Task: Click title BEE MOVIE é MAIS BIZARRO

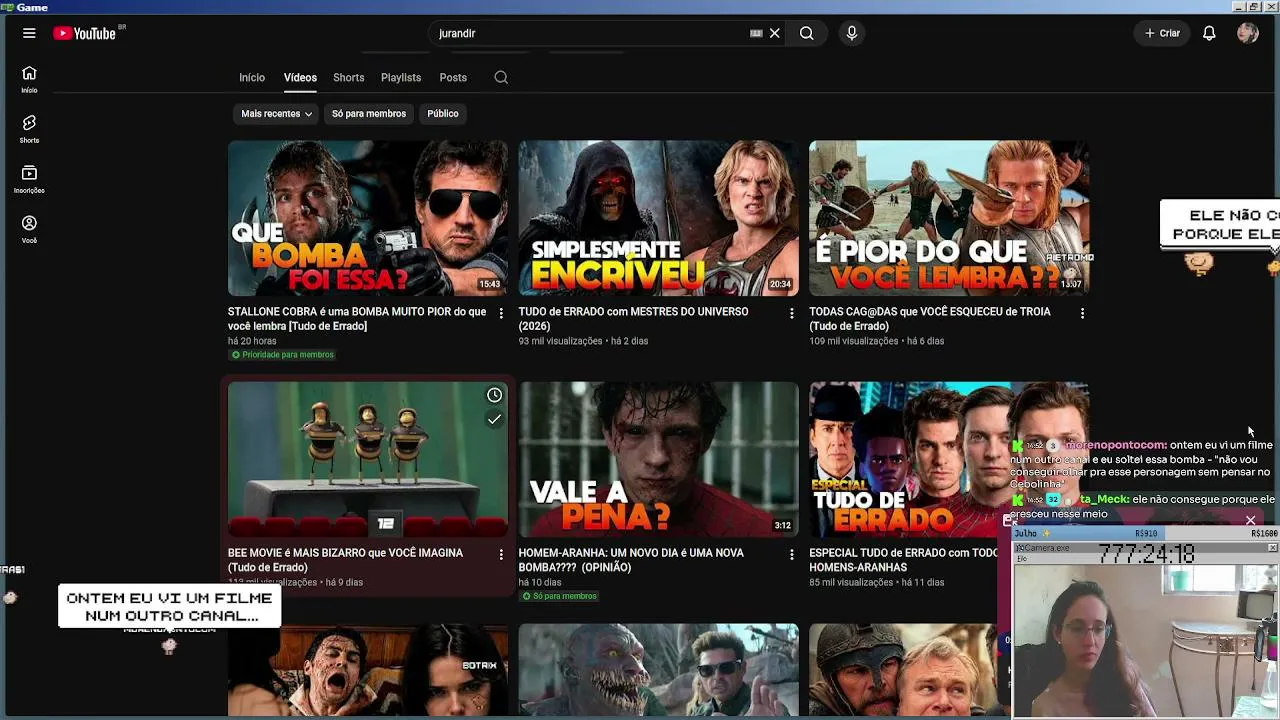Action: (x=346, y=560)
